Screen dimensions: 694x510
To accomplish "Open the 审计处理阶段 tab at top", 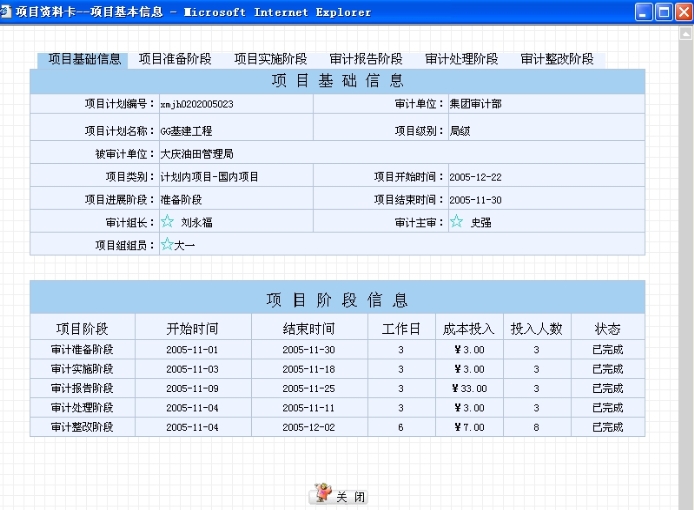I will pyautogui.click(x=461, y=59).
